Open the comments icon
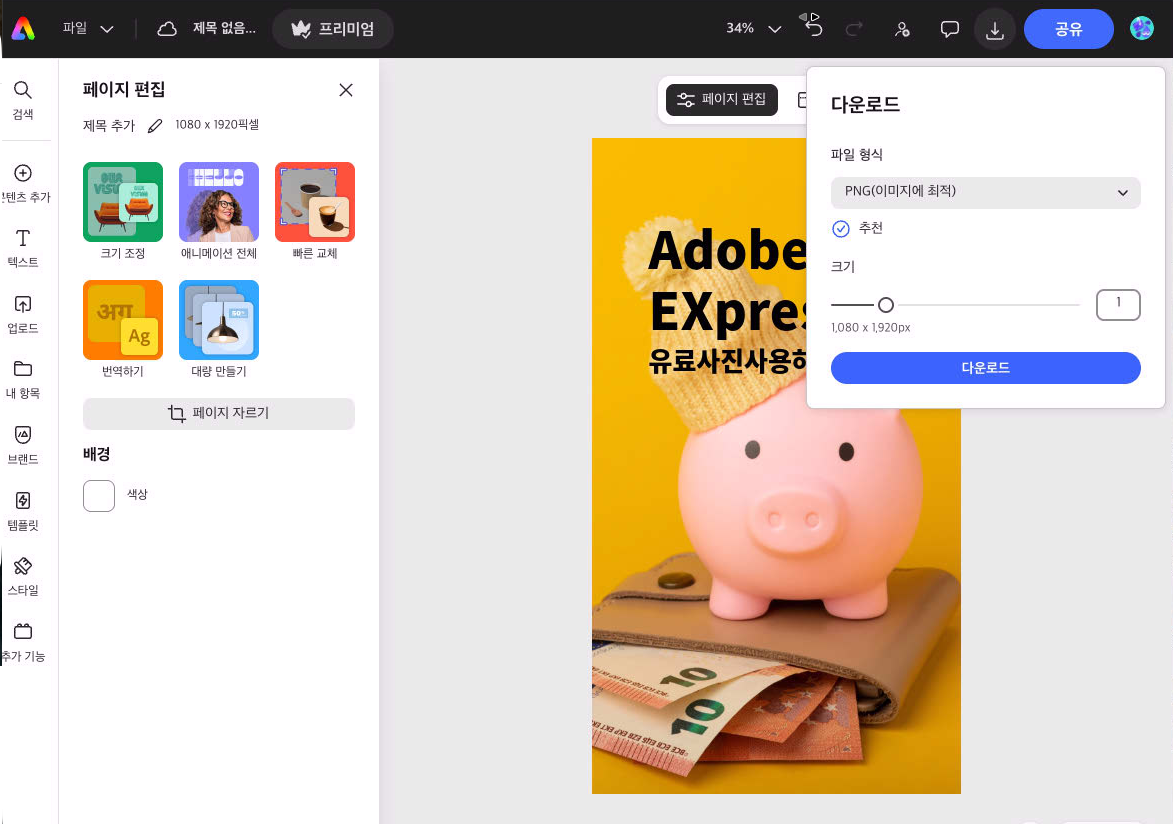The image size is (1173, 824). coord(949,29)
